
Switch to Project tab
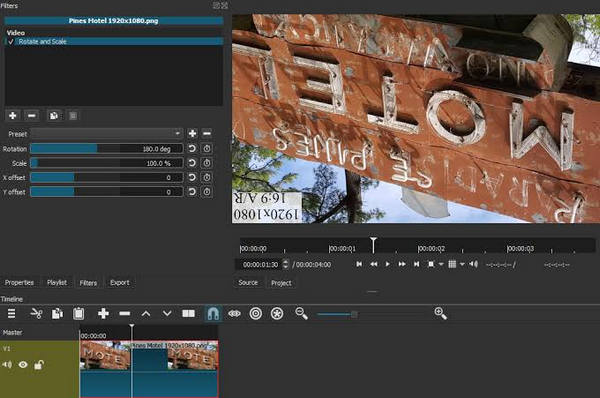[x=281, y=283]
